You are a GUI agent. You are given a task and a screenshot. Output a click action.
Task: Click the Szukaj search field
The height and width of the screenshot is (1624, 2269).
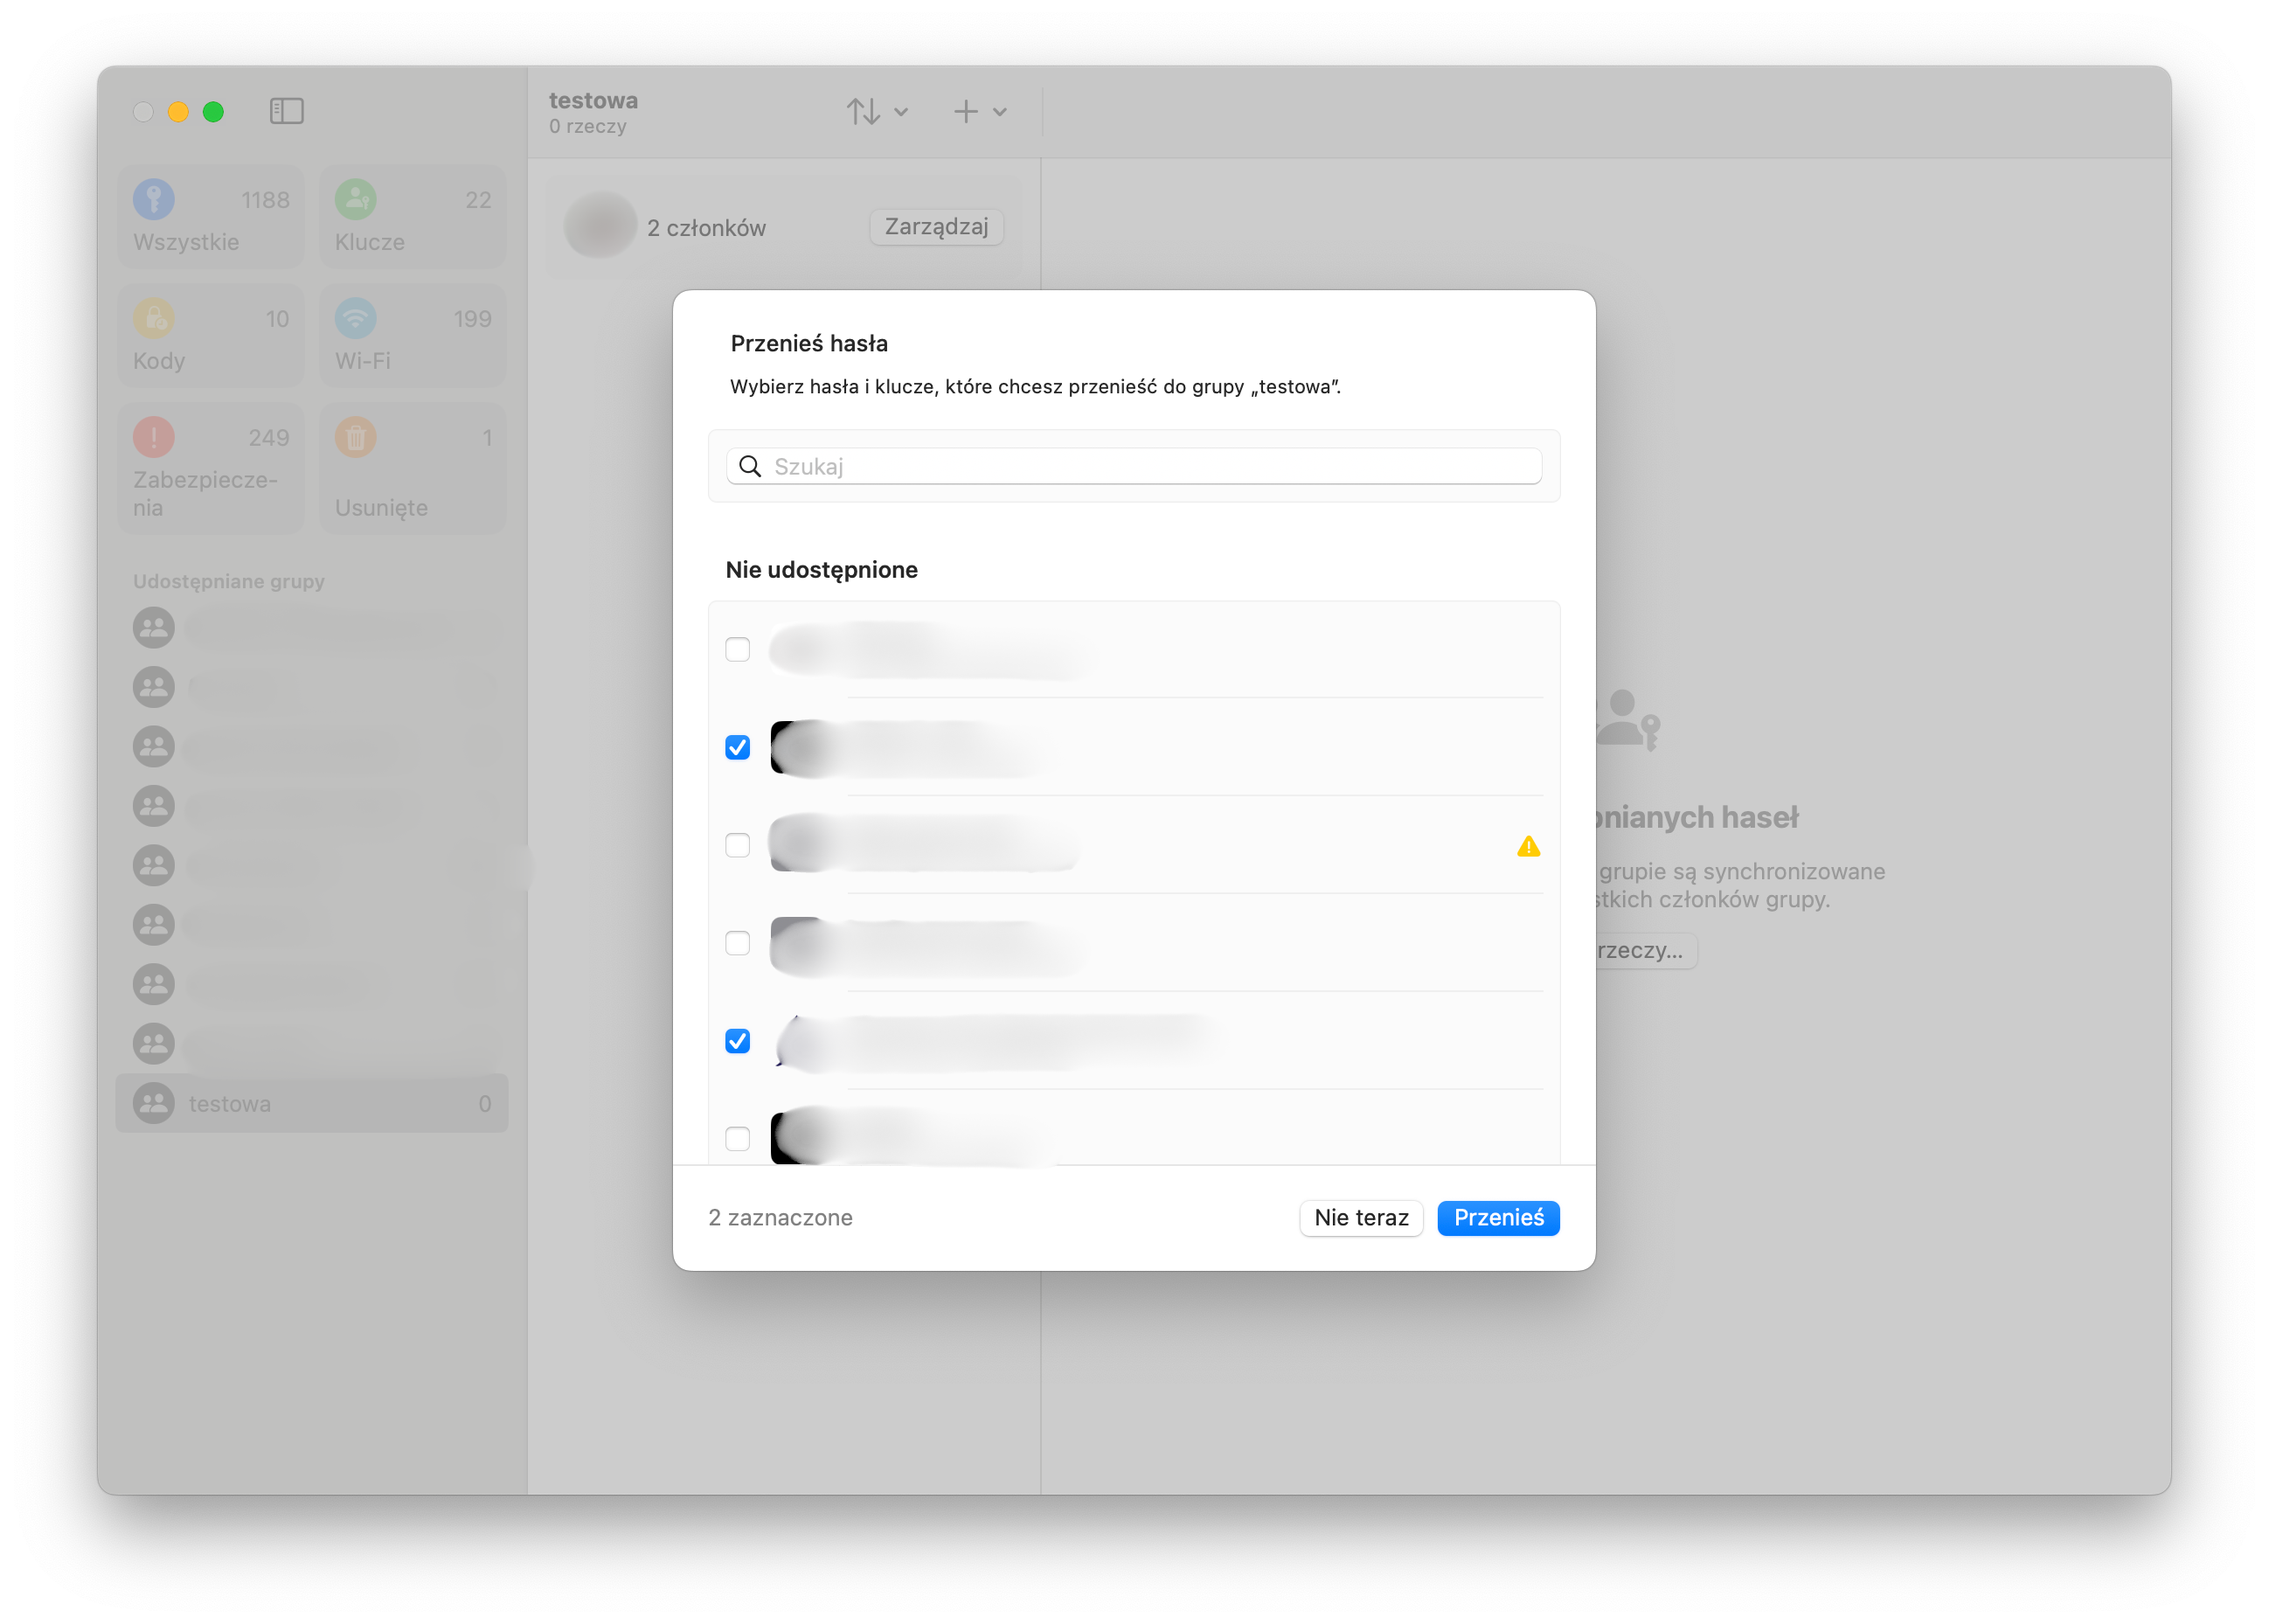click(x=1150, y=466)
